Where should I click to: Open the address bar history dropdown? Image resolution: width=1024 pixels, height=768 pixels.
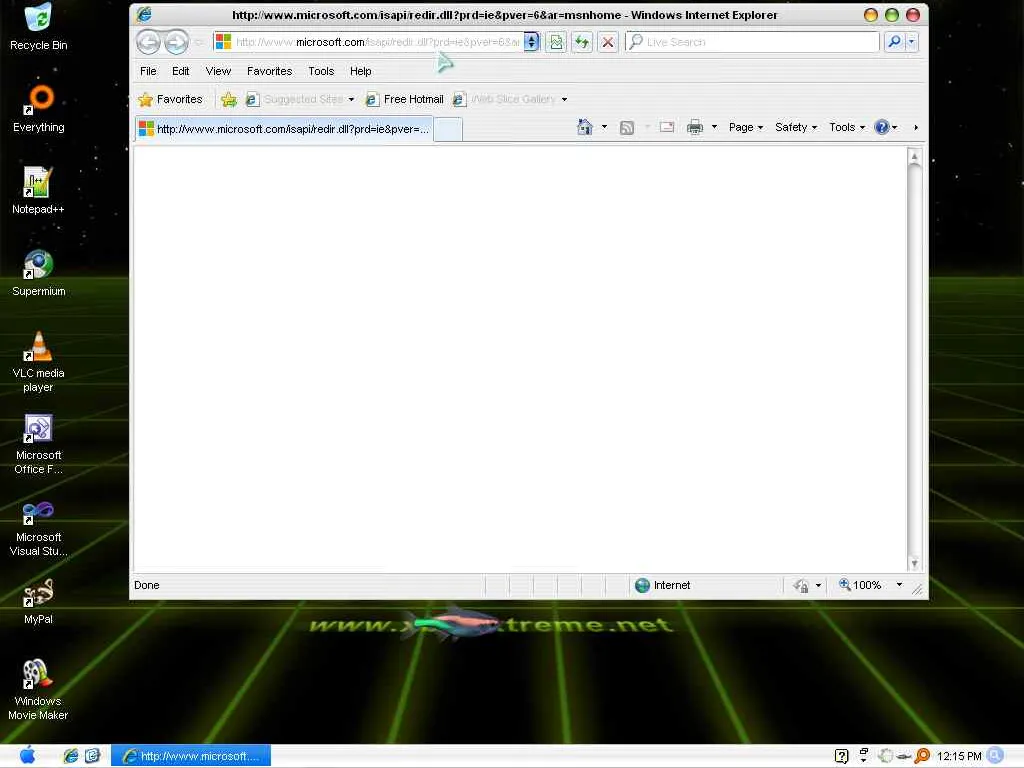click(x=532, y=42)
